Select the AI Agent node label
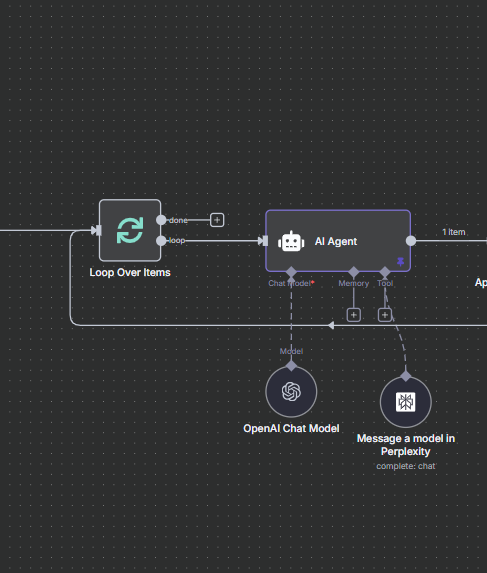This screenshot has height=573, width=487. (336, 242)
